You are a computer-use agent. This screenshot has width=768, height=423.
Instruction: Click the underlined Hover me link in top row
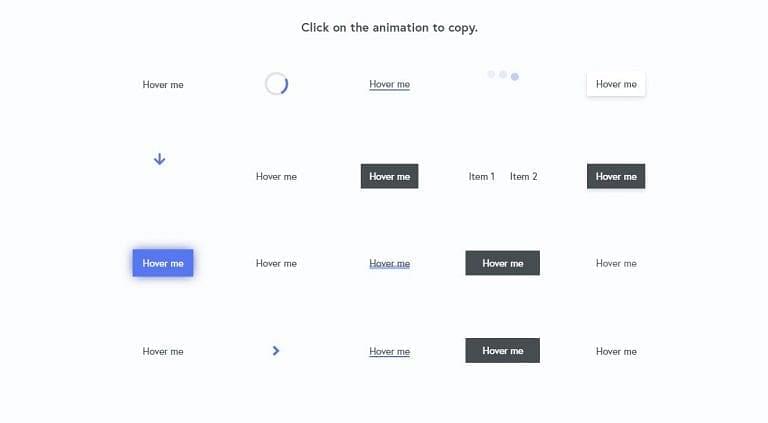coord(389,84)
